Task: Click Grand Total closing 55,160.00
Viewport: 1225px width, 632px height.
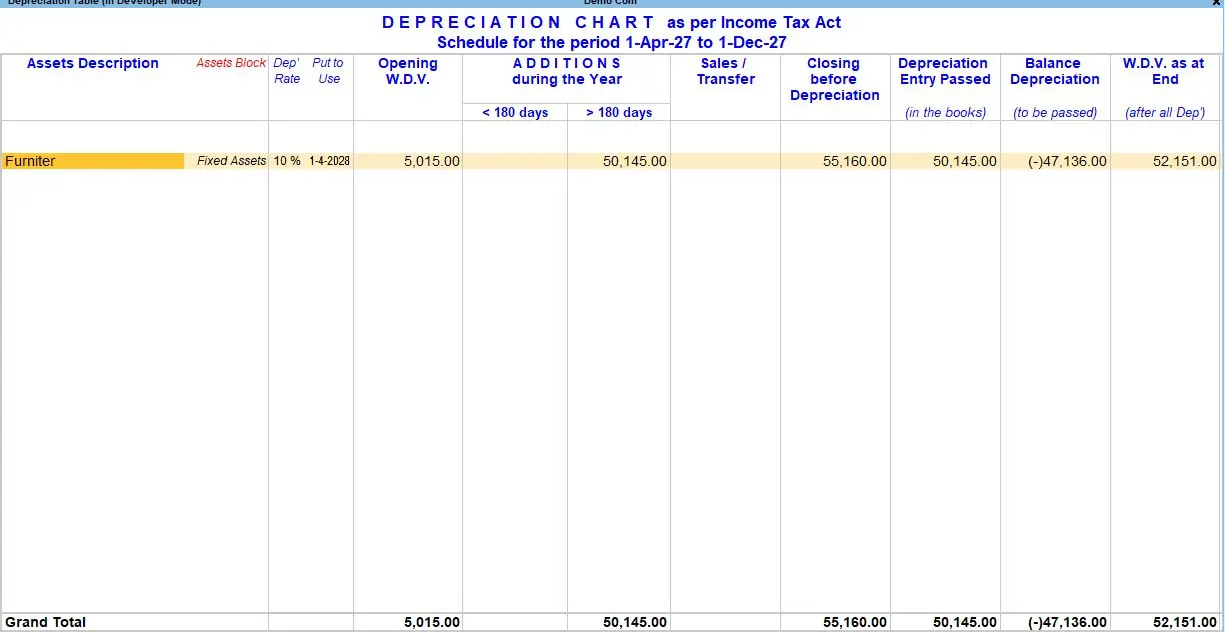Action: [x=854, y=622]
